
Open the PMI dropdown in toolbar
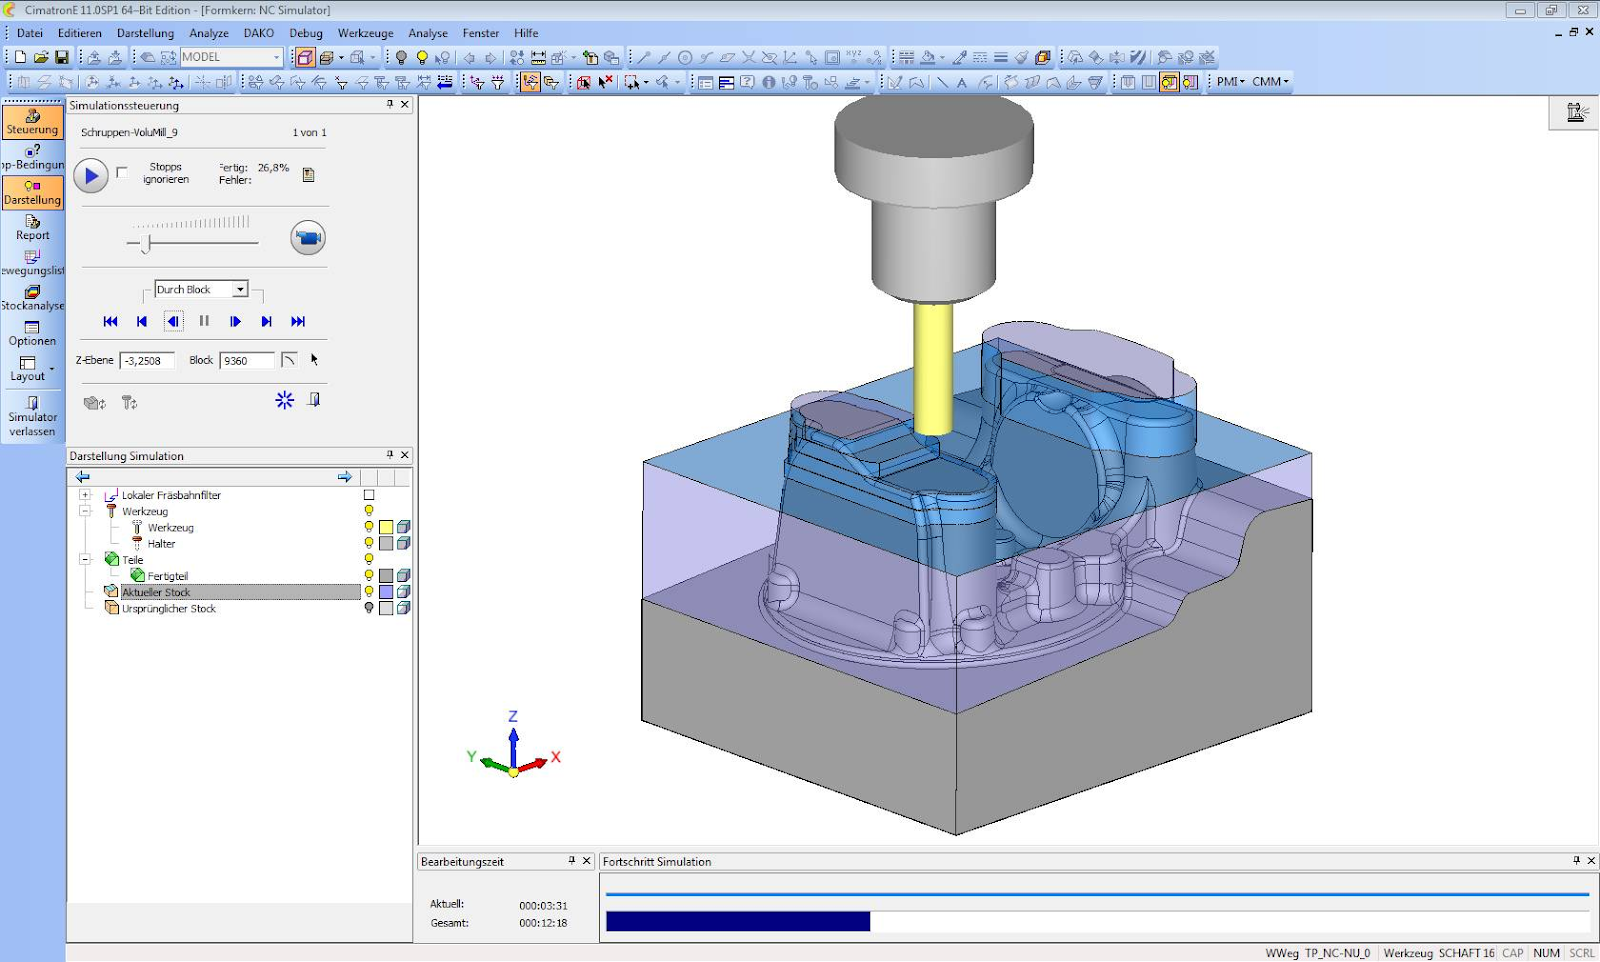coord(1230,81)
